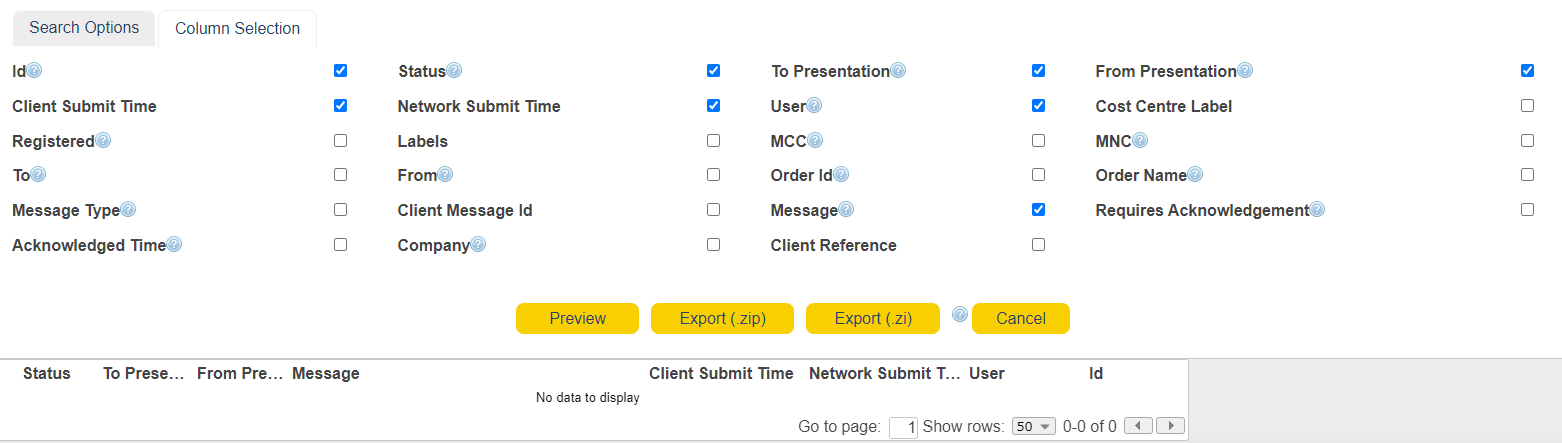Image resolution: width=1562 pixels, height=443 pixels.
Task: Go to the previous results page
Action: (1139, 426)
